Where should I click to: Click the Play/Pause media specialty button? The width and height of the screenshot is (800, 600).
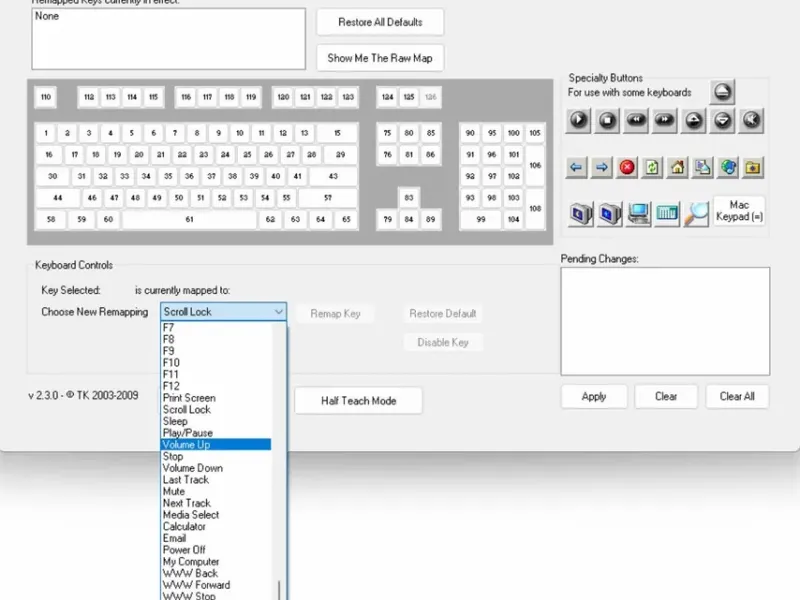click(x=578, y=120)
